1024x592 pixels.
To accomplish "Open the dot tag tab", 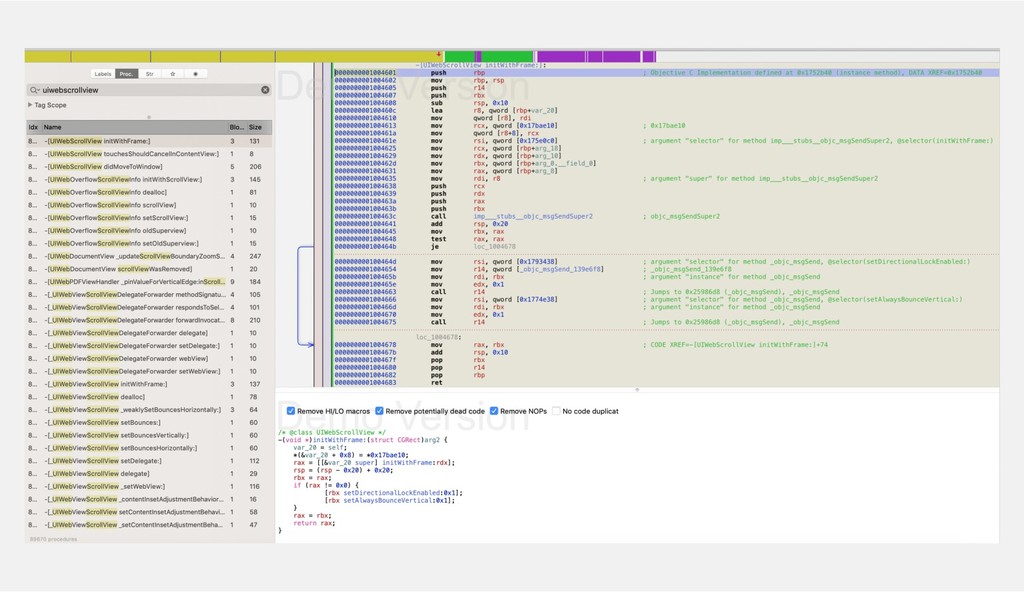I will 195,74.
